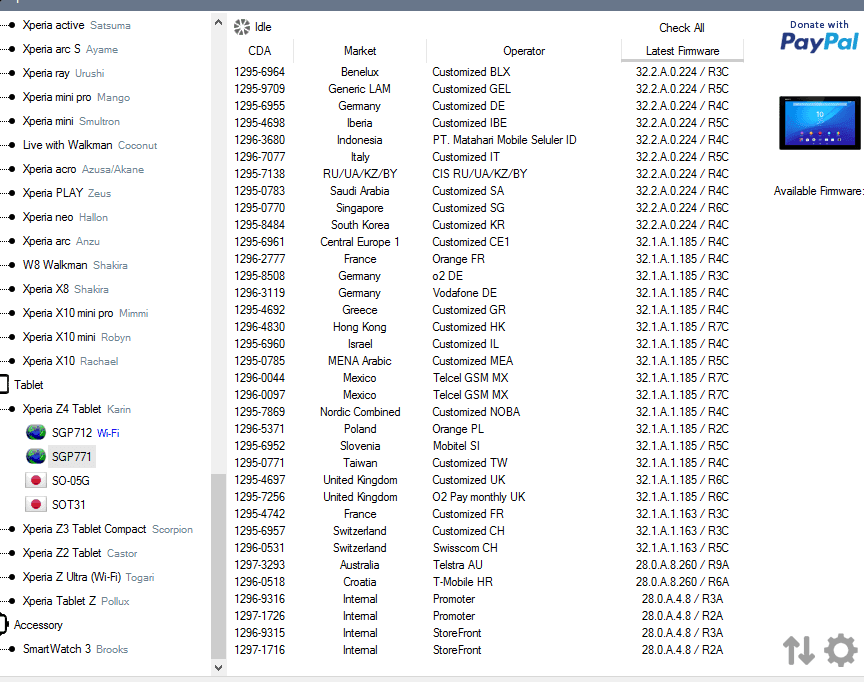The height and width of the screenshot is (682, 864).
Task: Select the SGP771 model label
Action: pos(72,457)
